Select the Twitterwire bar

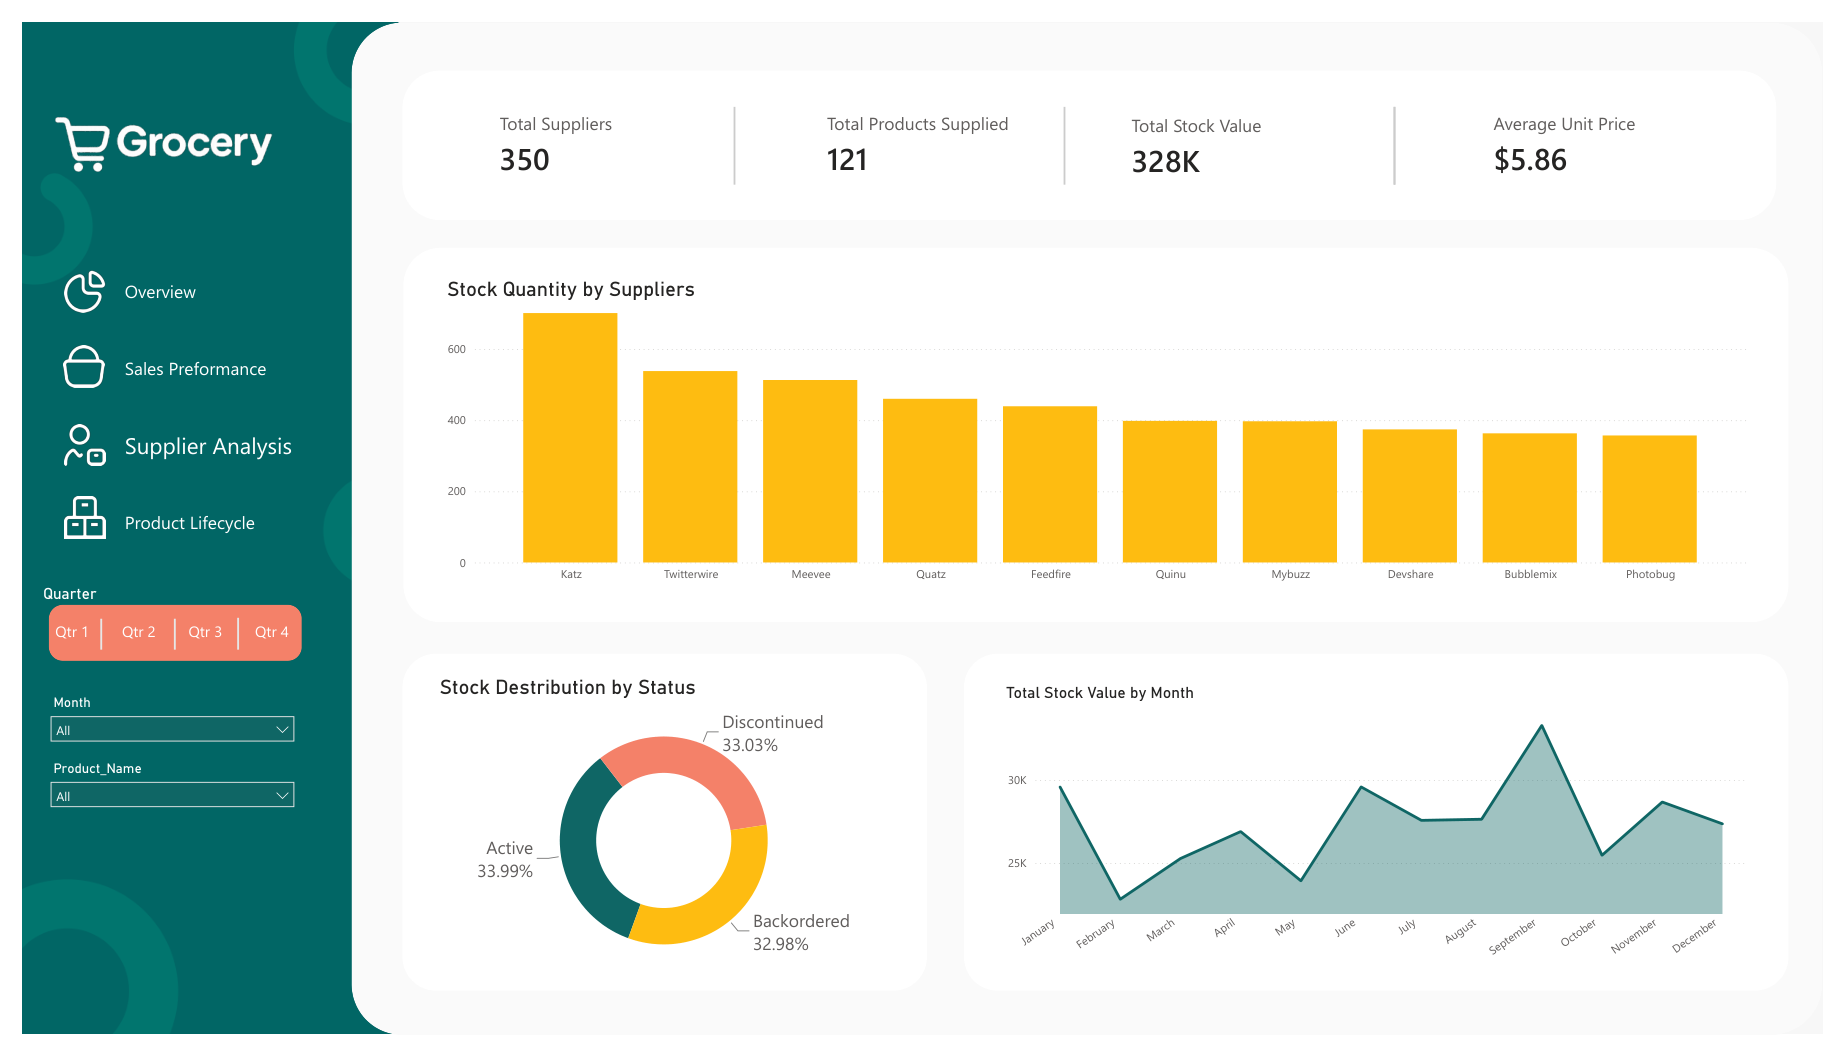[690, 467]
